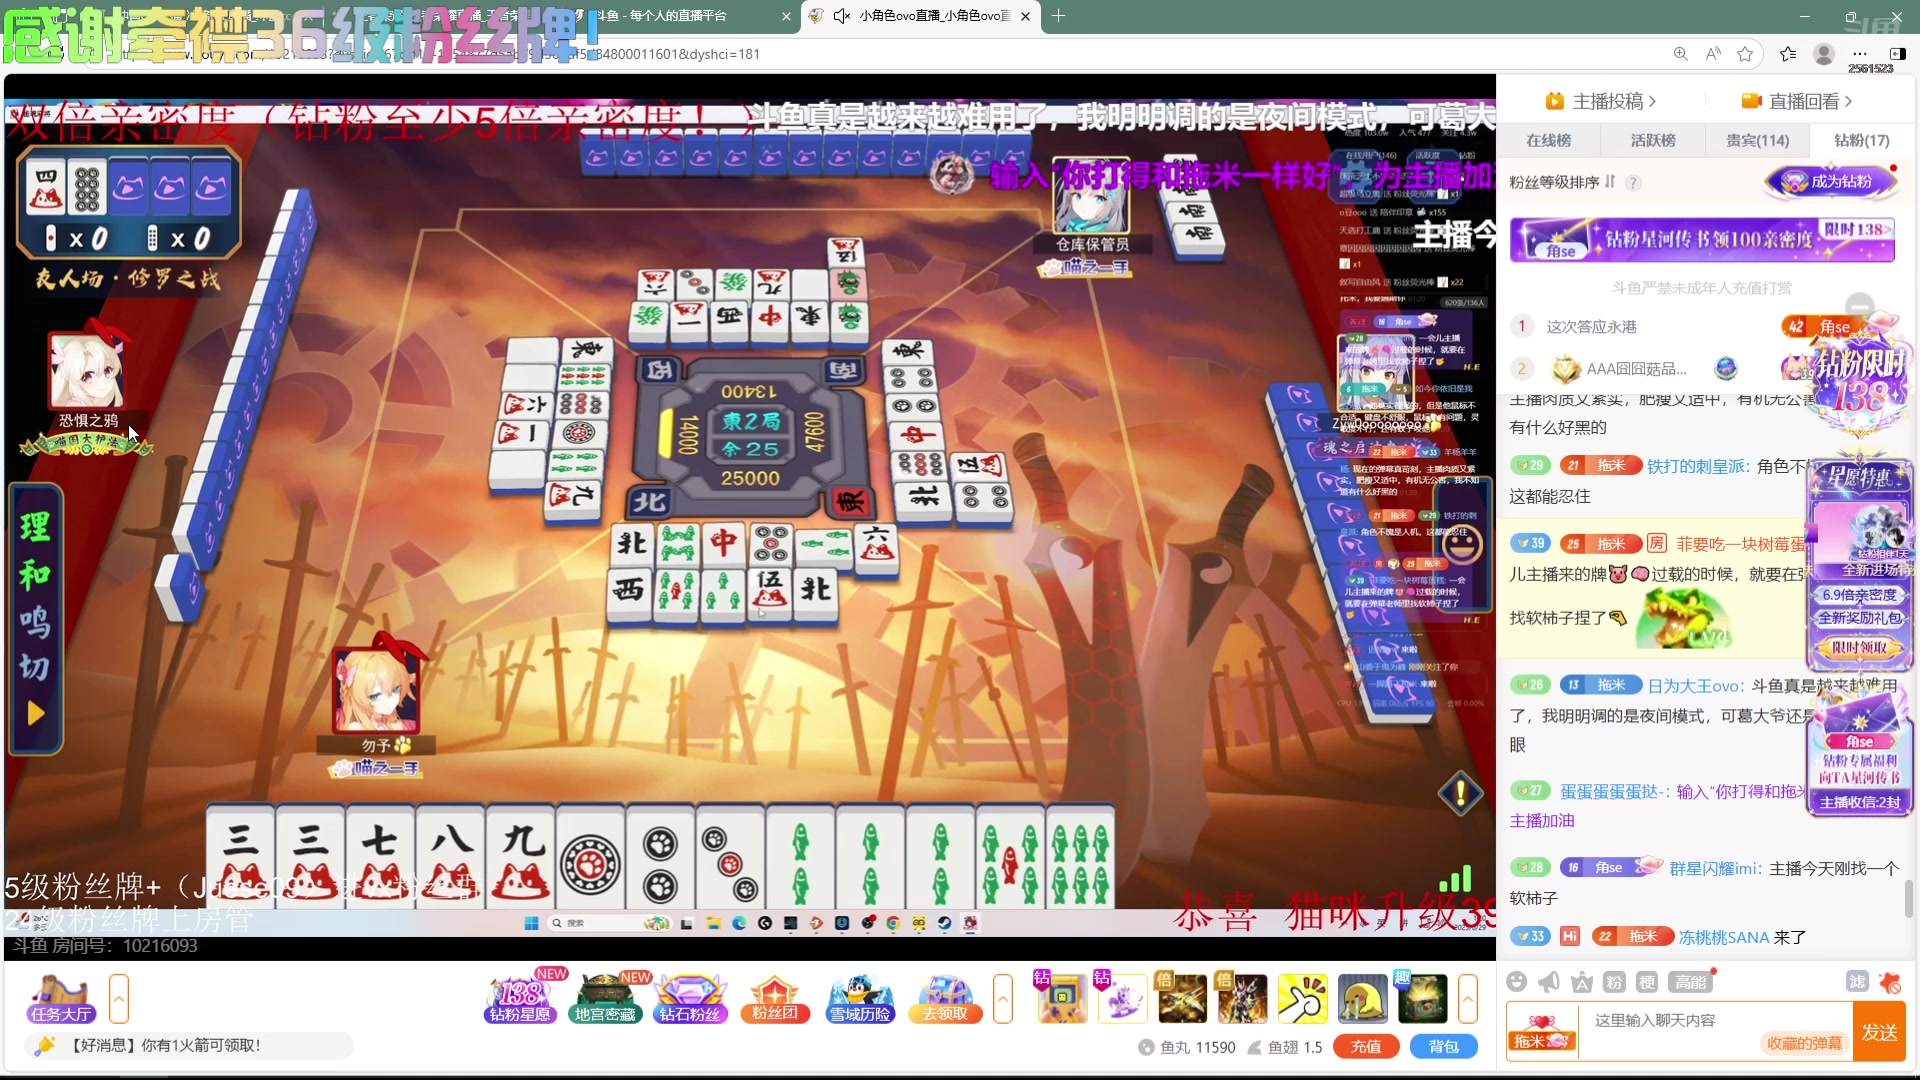The image size is (1920, 1080).
Task: Click the 充值 recharge button
Action: click(x=1366, y=1047)
